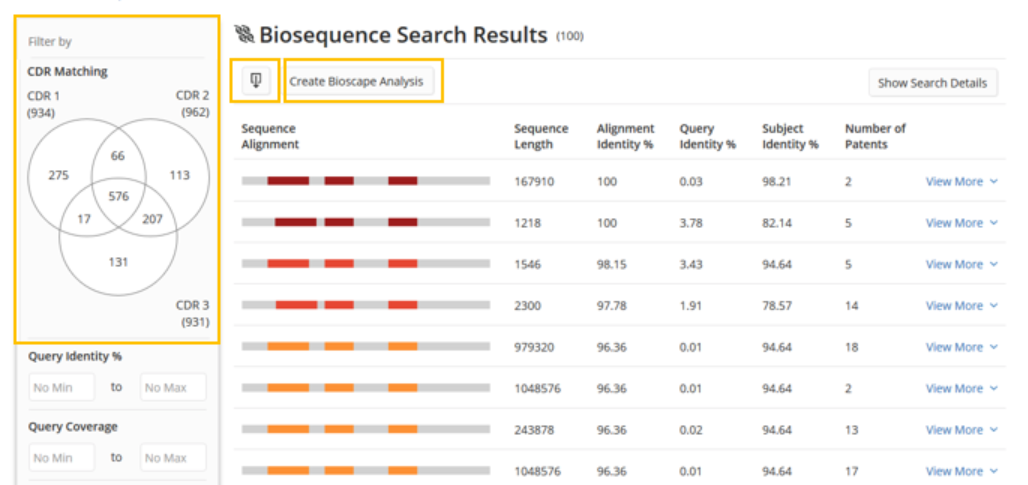Click the Query Identity No Min field

click(x=62, y=387)
